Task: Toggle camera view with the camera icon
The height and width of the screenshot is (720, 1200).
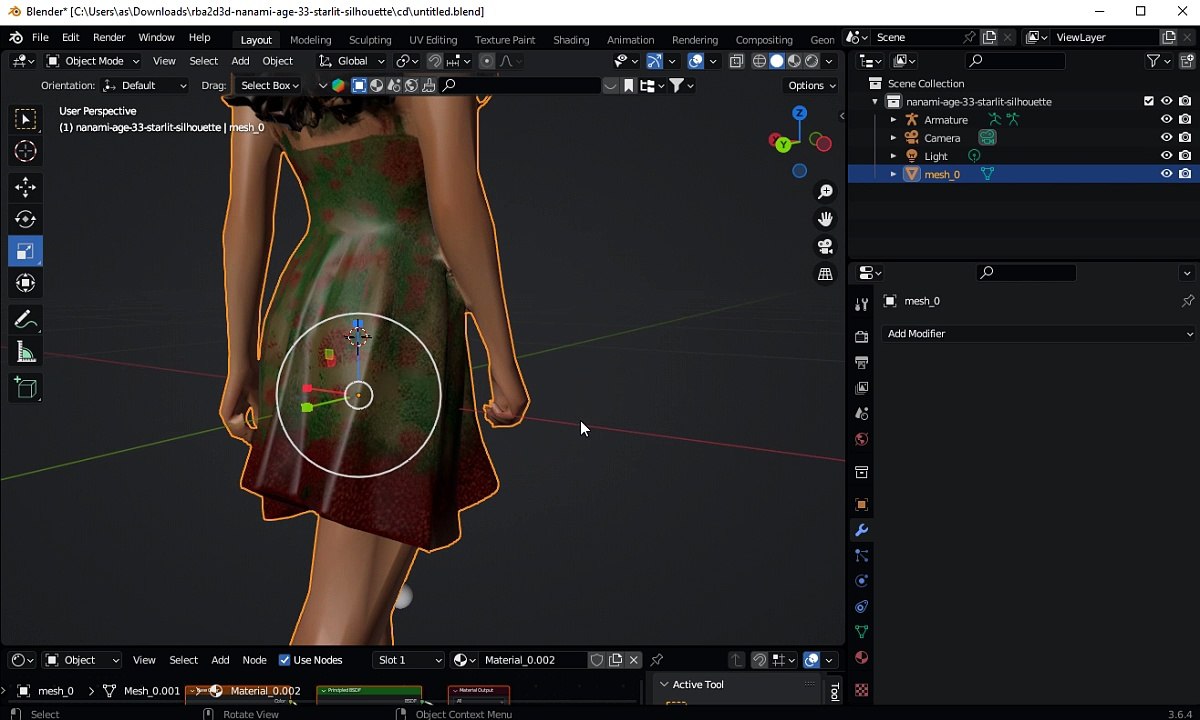Action: (x=825, y=246)
